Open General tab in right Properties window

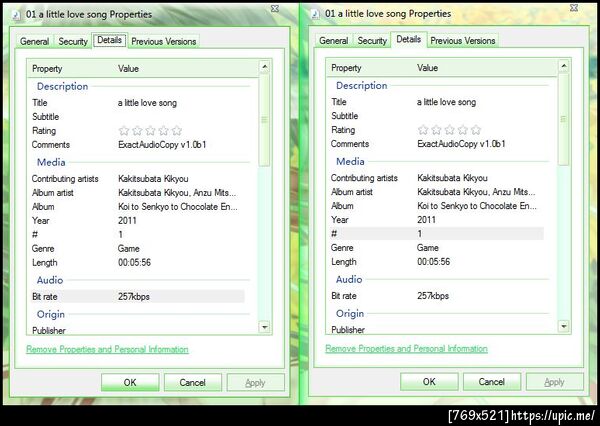coord(334,41)
